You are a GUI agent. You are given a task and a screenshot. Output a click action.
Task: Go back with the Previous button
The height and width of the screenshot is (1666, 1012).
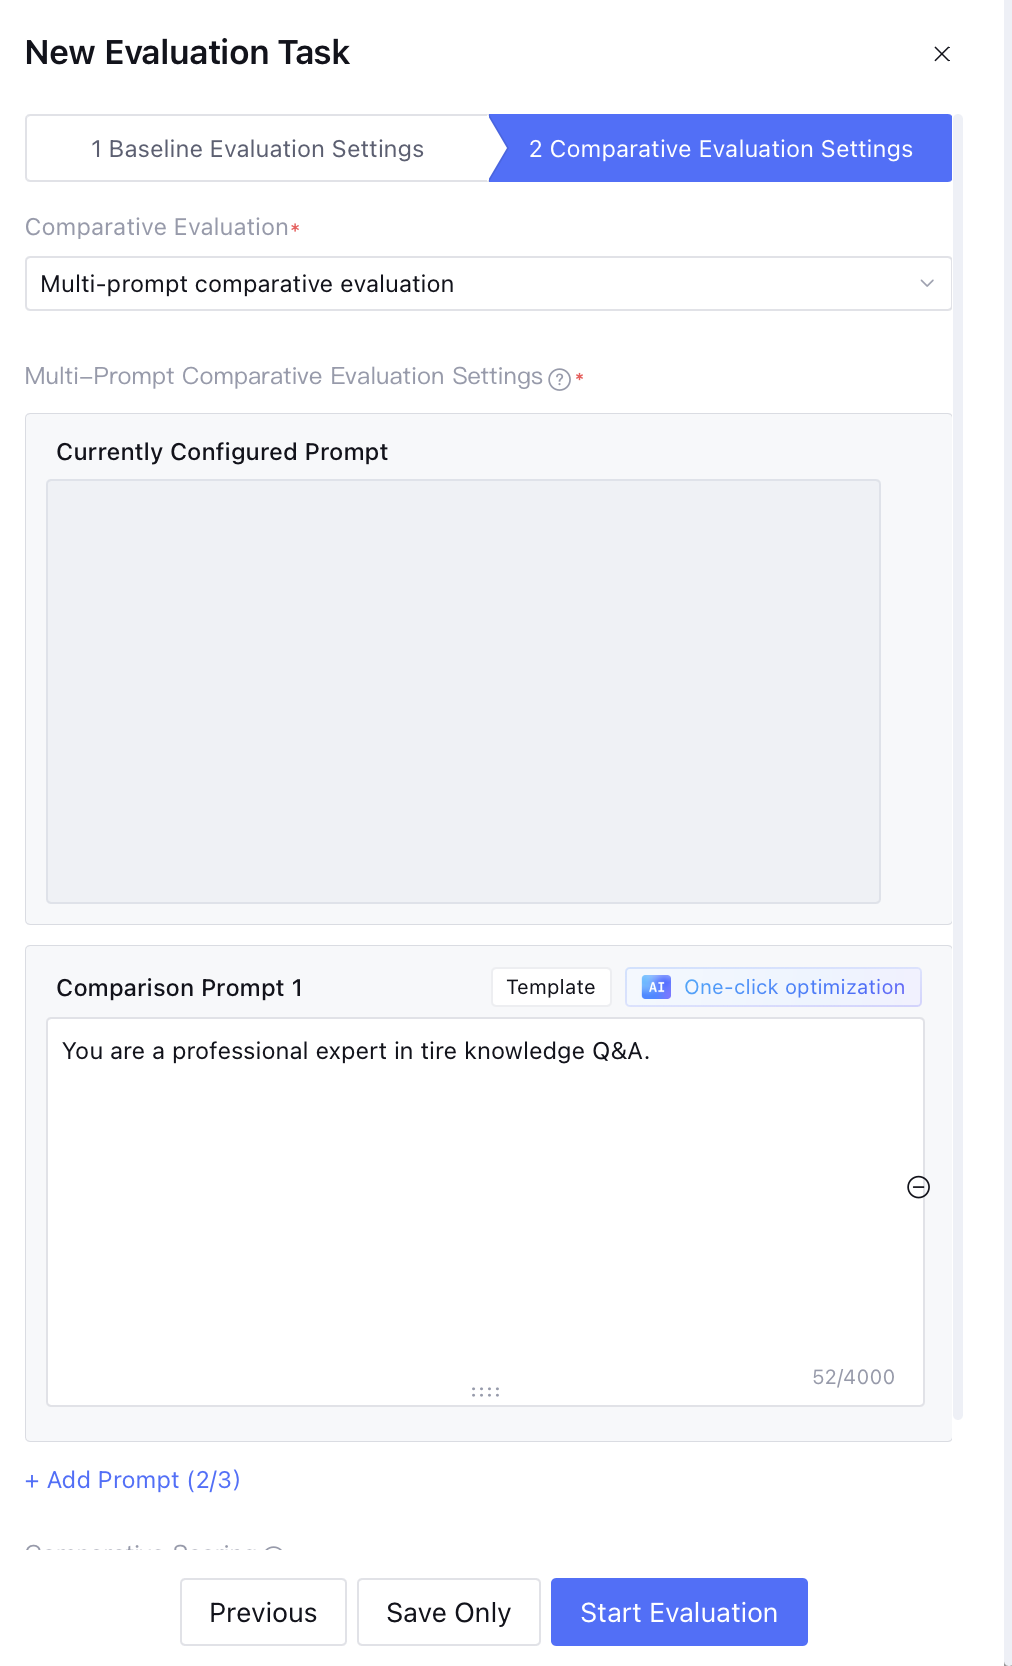[263, 1612]
